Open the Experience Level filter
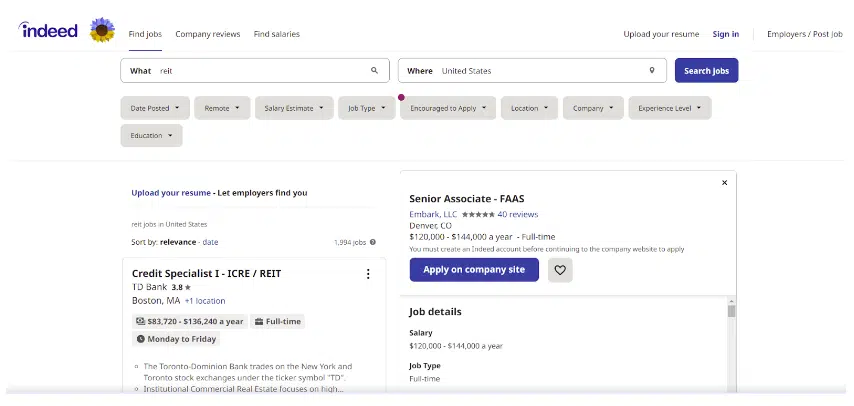The width and height of the screenshot is (854, 406). pyautogui.click(x=669, y=108)
